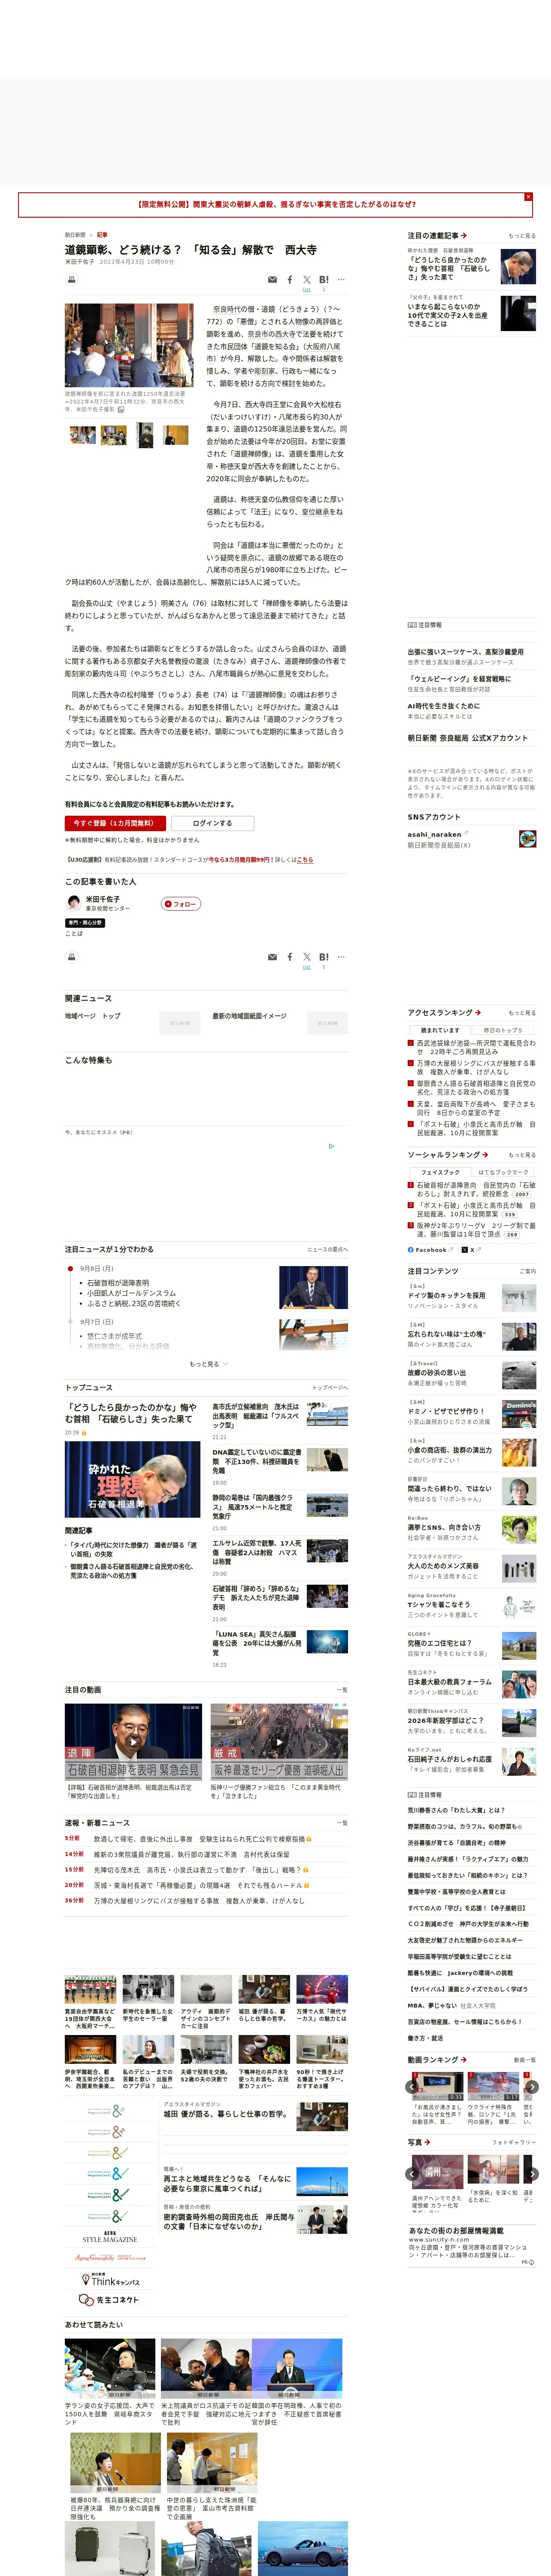Select the フェイスブック social ranking tab
This screenshot has height=2576, width=551.
pos(440,1172)
